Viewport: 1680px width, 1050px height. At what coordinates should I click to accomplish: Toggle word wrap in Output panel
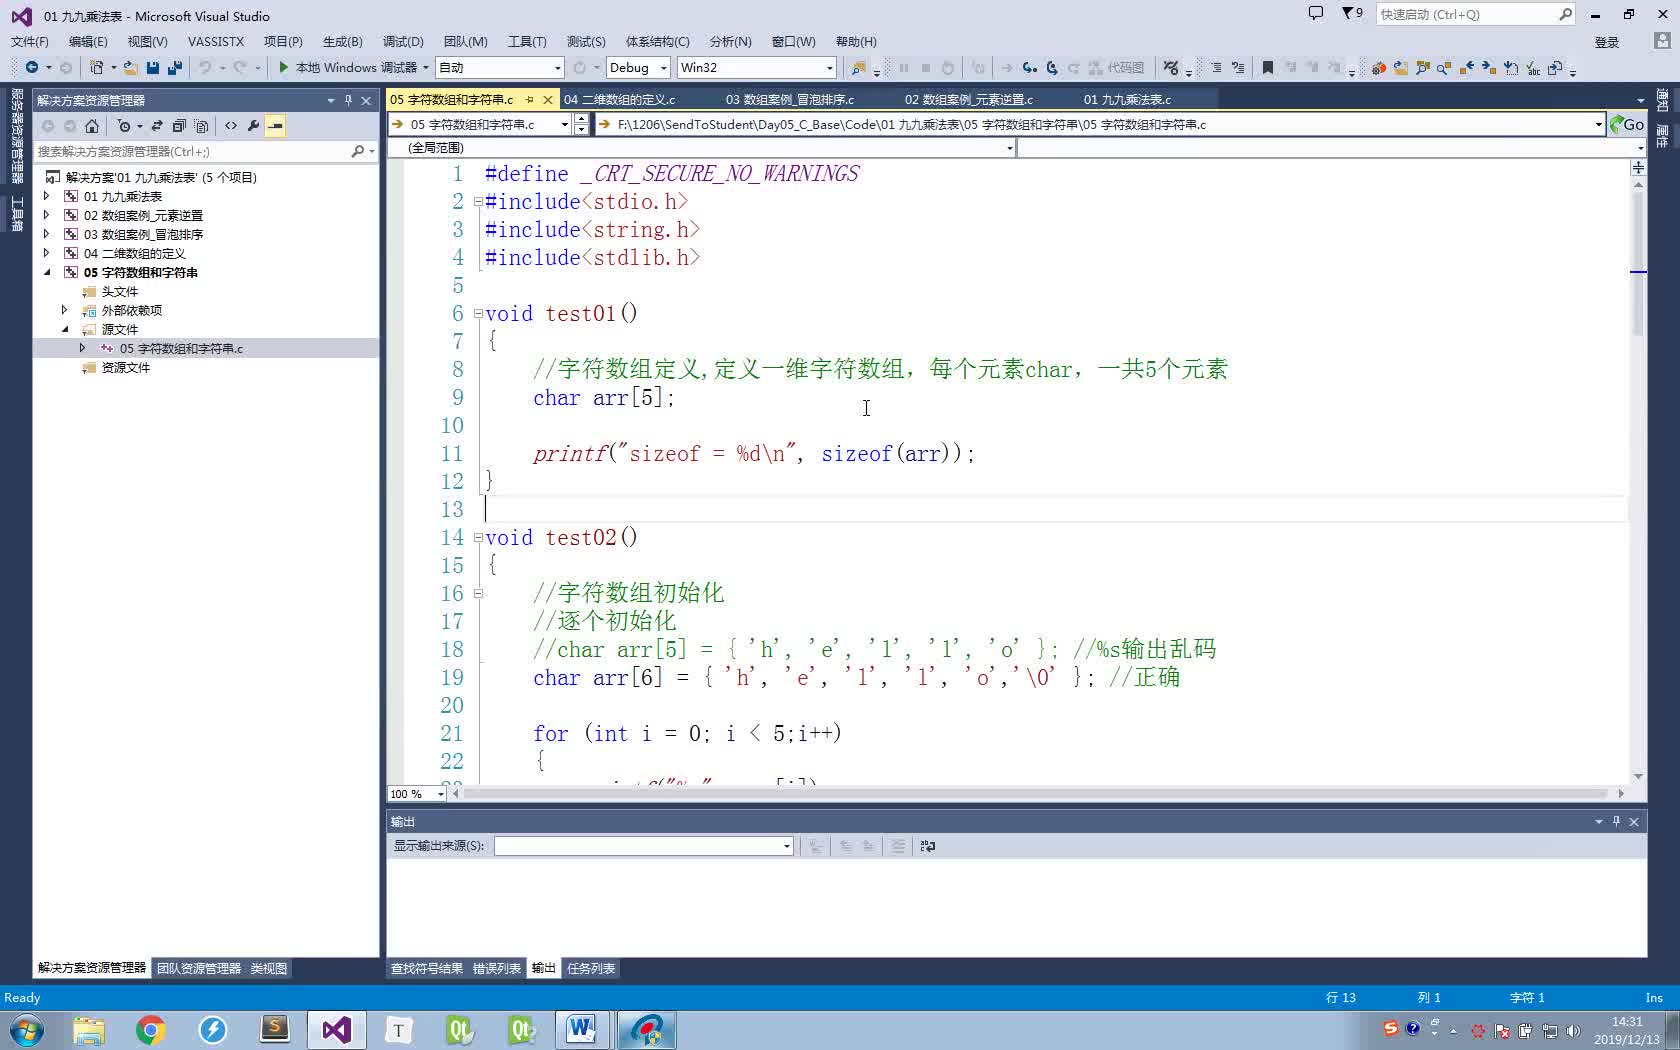pyautogui.click(x=928, y=846)
